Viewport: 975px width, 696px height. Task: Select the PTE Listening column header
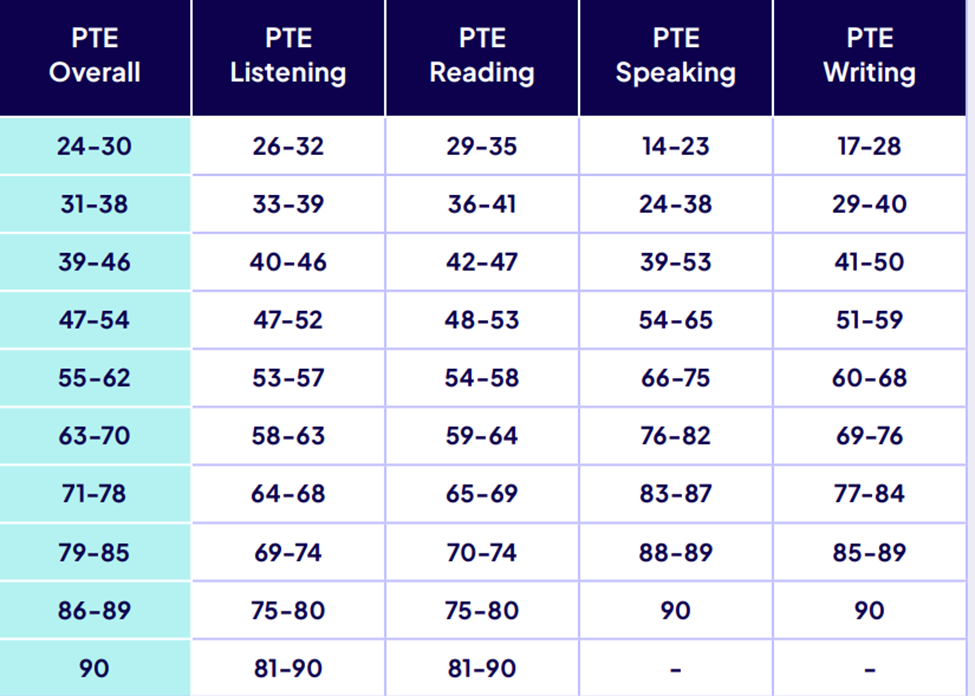pyautogui.click(x=288, y=56)
